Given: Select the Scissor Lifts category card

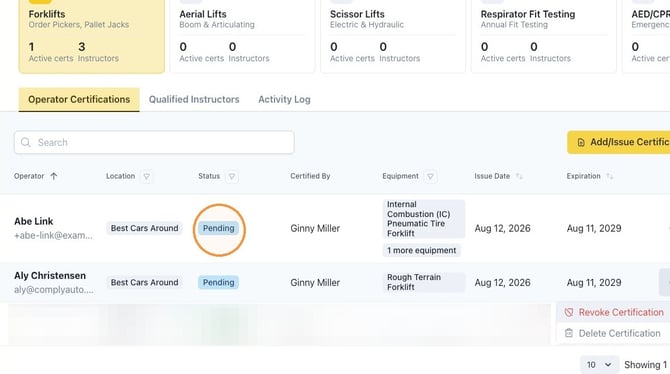Looking at the screenshot, I should (x=393, y=36).
